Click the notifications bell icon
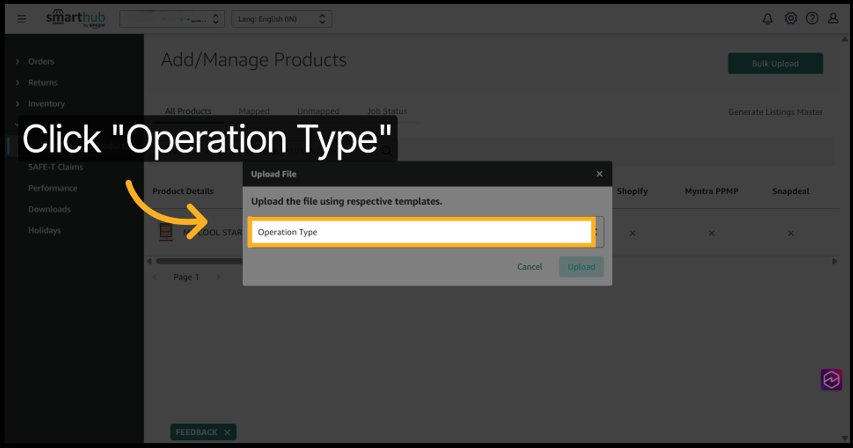The height and width of the screenshot is (448, 853). [x=768, y=19]
